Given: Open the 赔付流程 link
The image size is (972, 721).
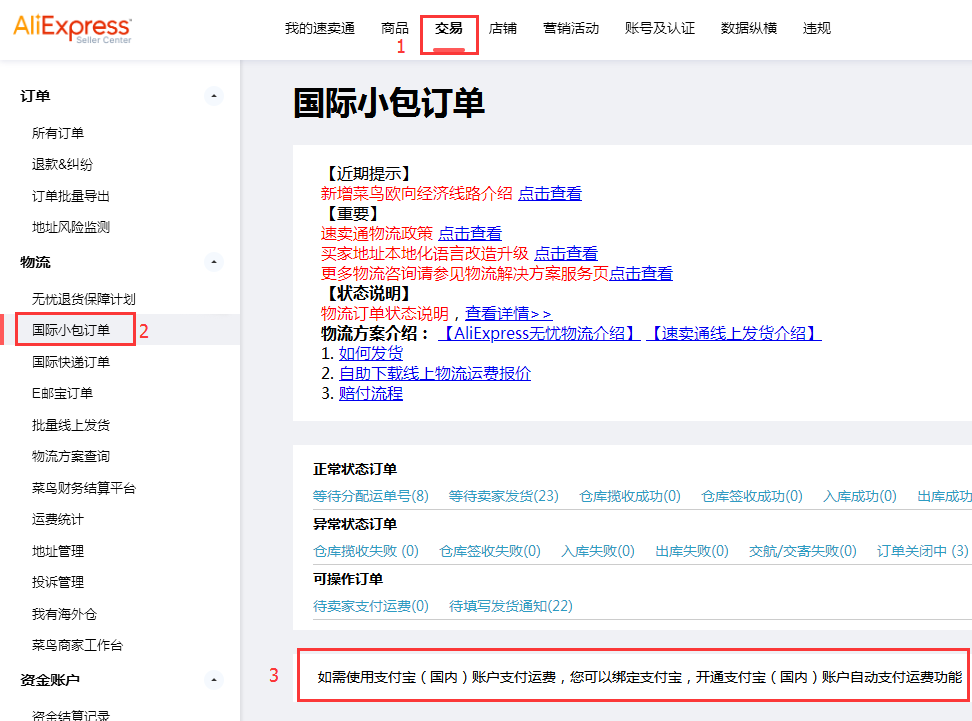Looking at the screenshot, I should tap(371, 393).
